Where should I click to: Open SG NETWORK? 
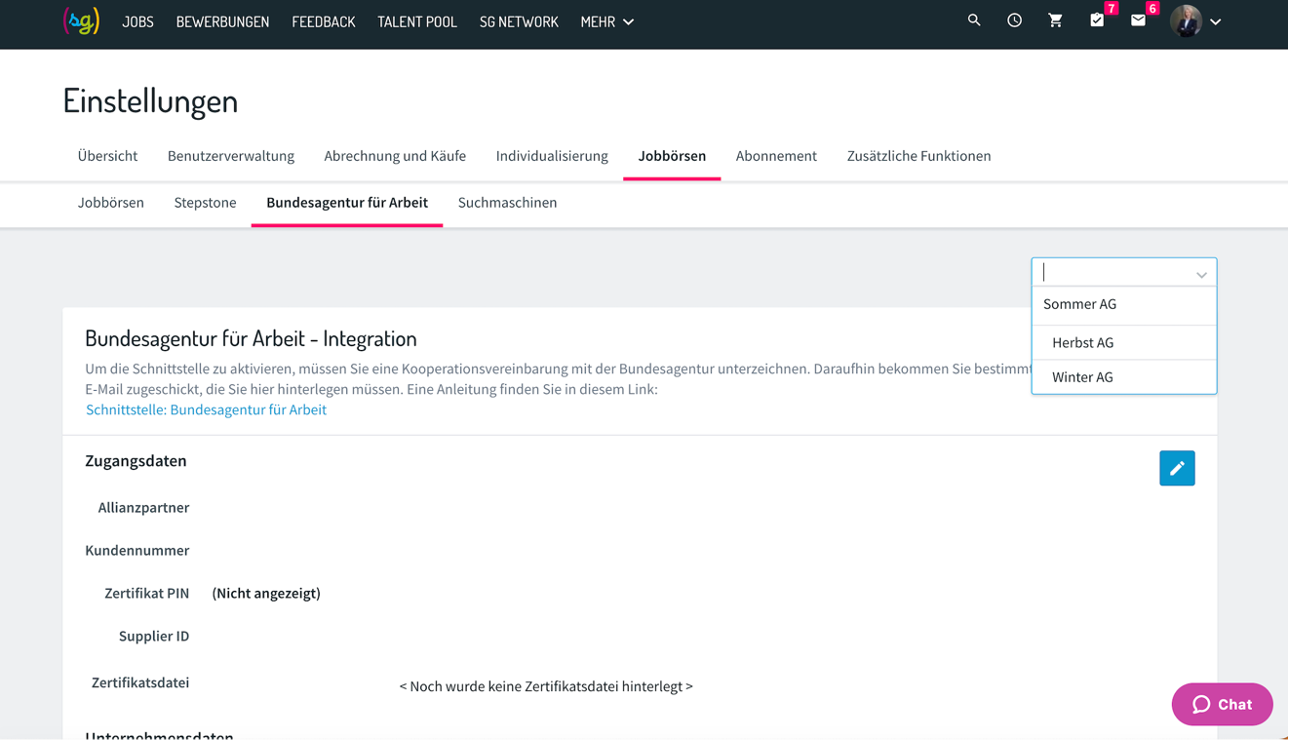coord(519,22)
